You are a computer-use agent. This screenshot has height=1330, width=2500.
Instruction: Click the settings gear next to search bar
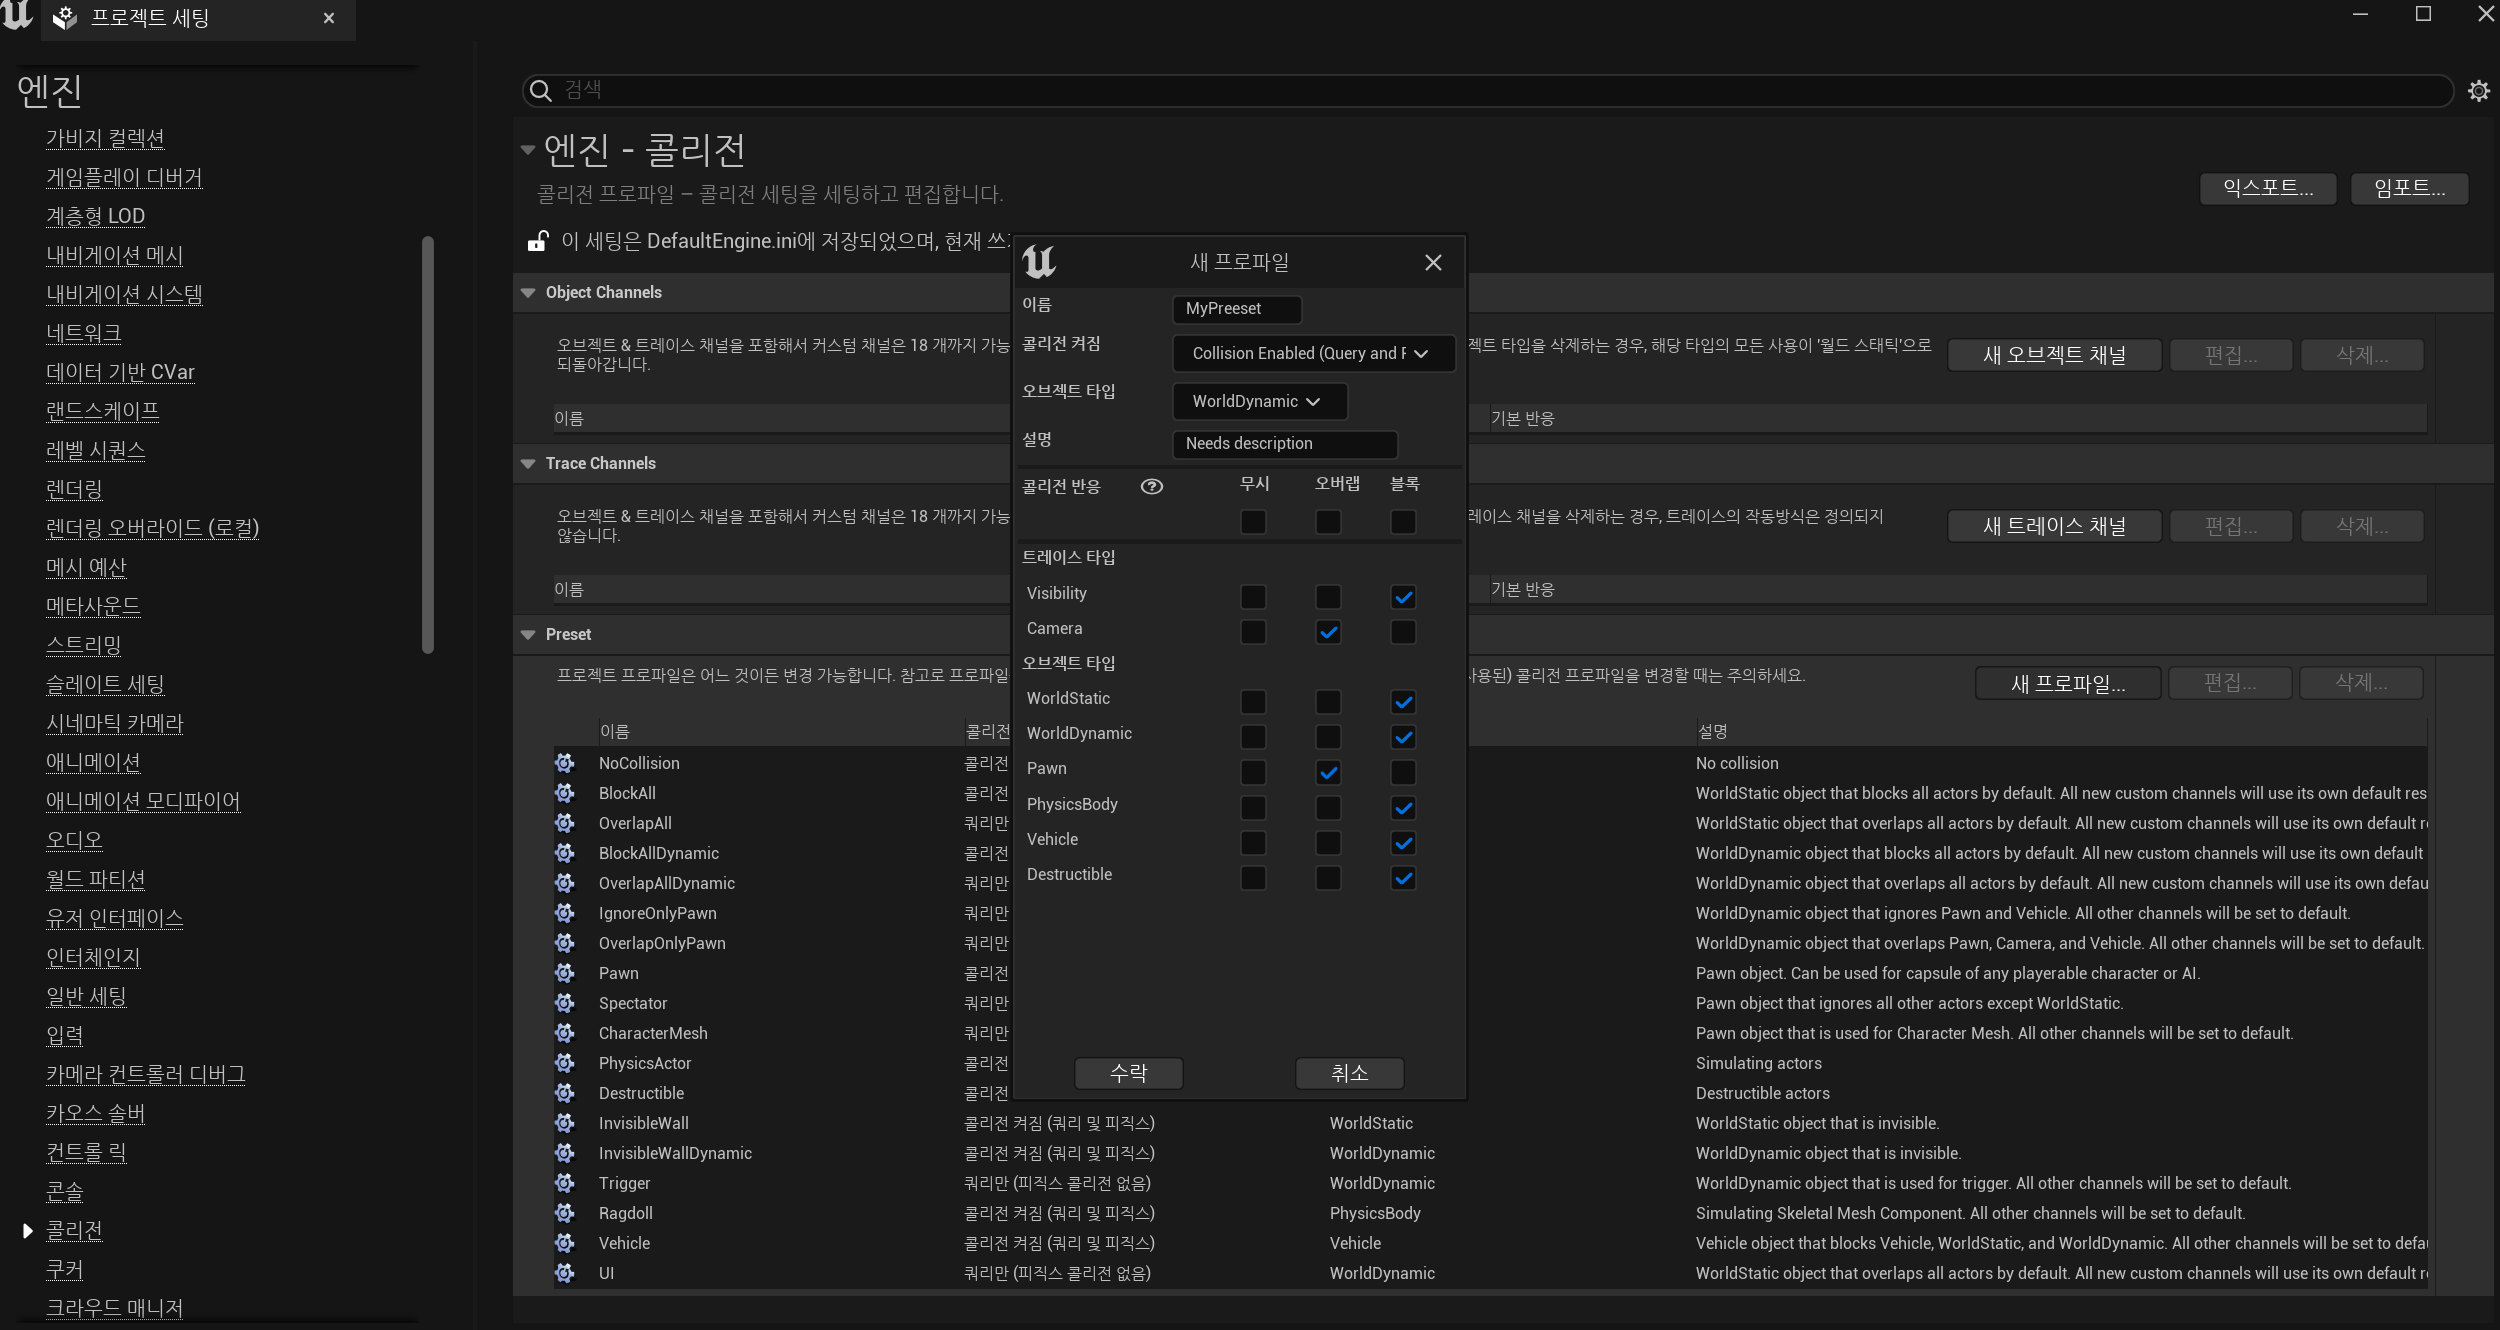click(x=2478, y=91)
